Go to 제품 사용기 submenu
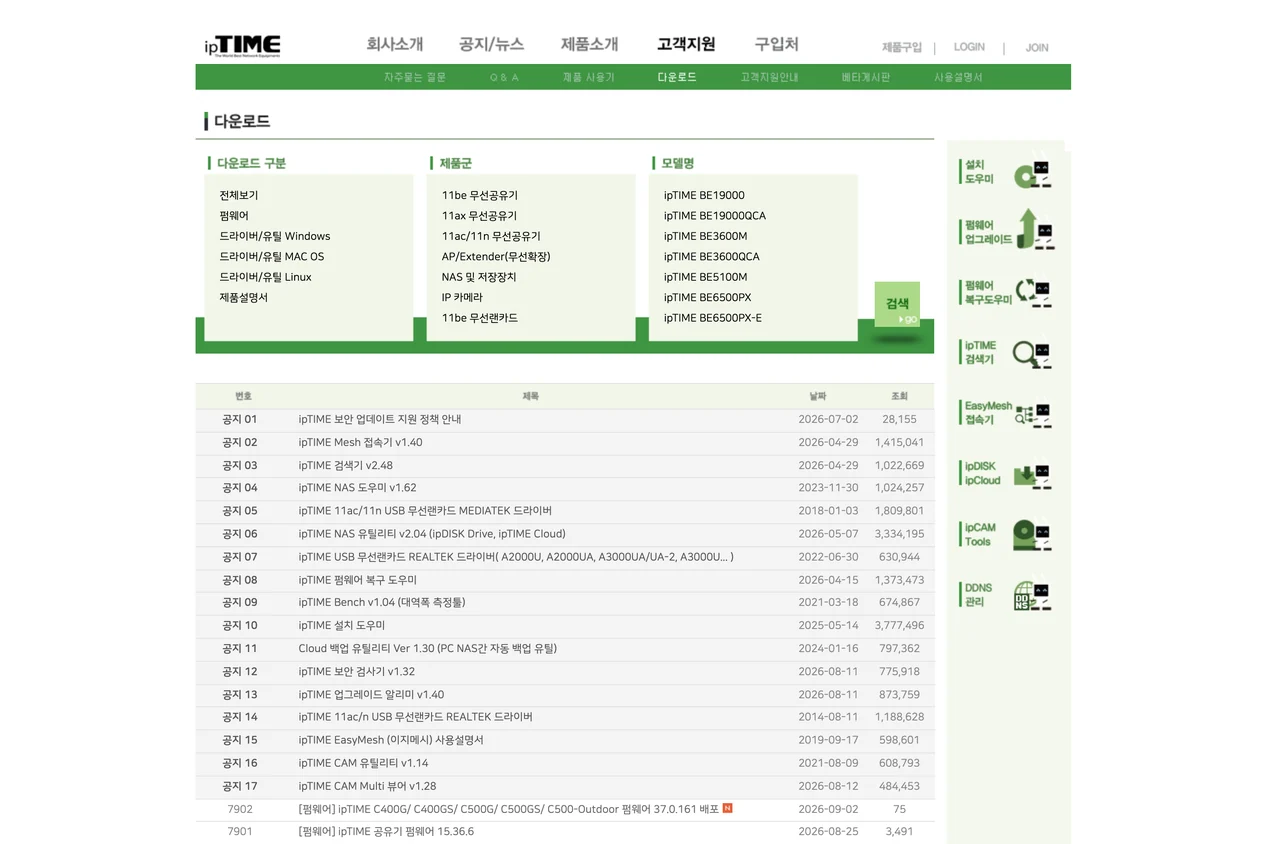Screen dimensions: 1280x844 point(589,77)
